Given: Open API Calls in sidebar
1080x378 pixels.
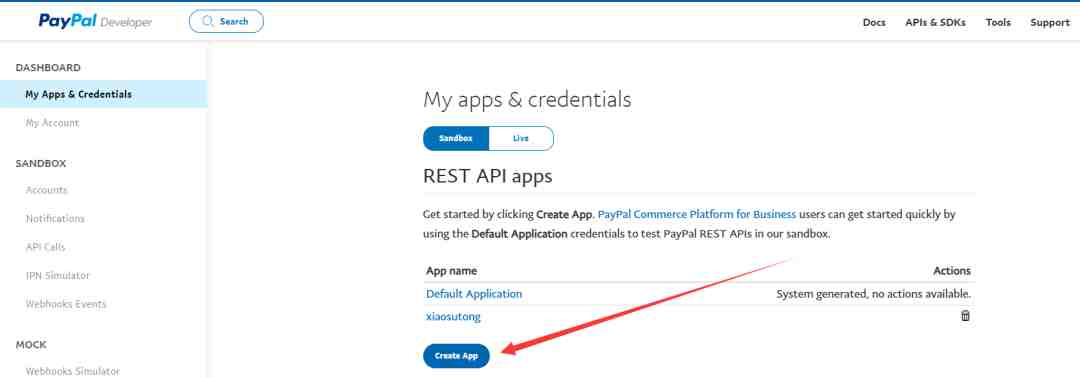Looking at the screenshot, I should (x=45, y=247).
